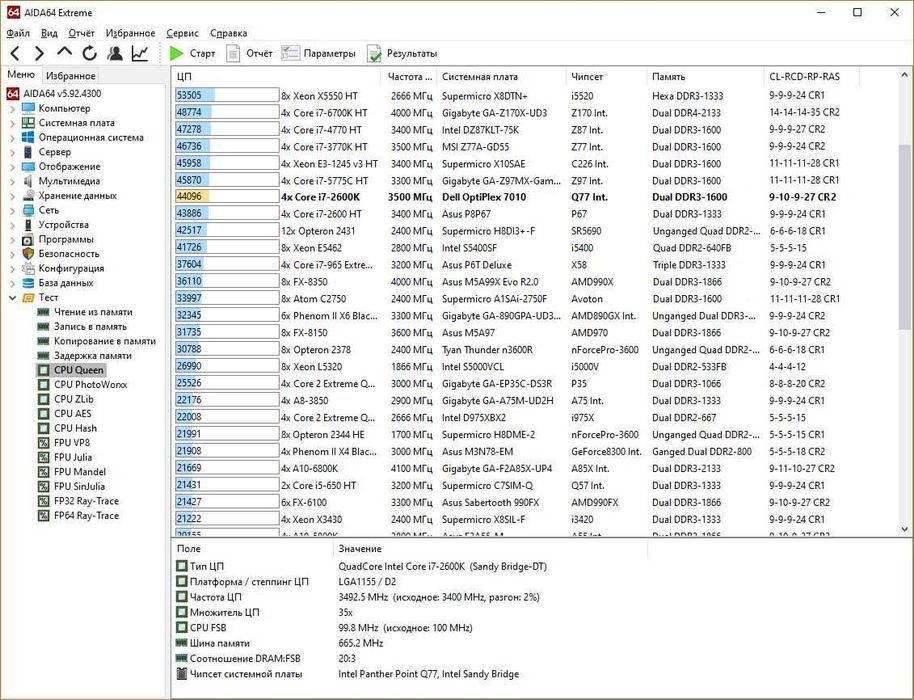Open the Вид menu

click(x=49, y=33)
